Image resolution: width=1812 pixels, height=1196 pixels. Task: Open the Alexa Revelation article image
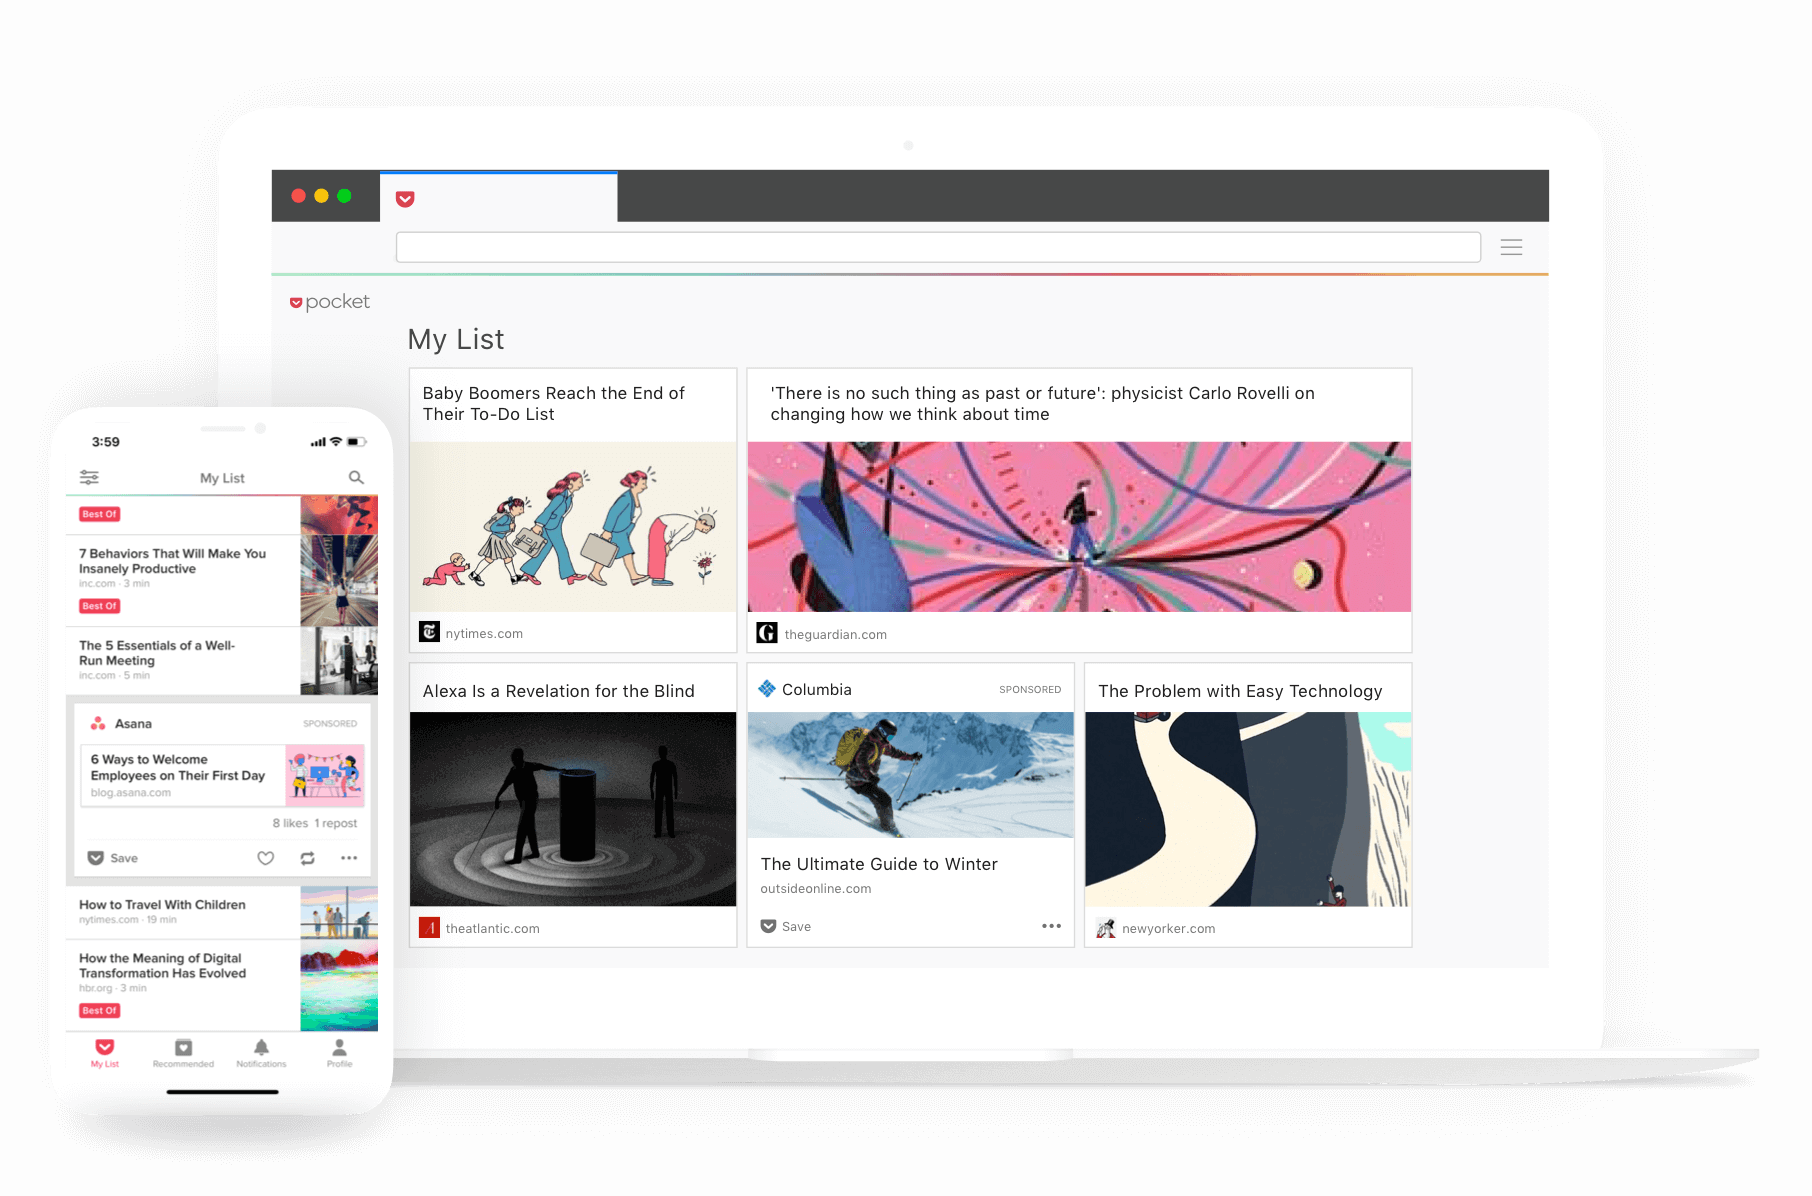click(573, 808)
